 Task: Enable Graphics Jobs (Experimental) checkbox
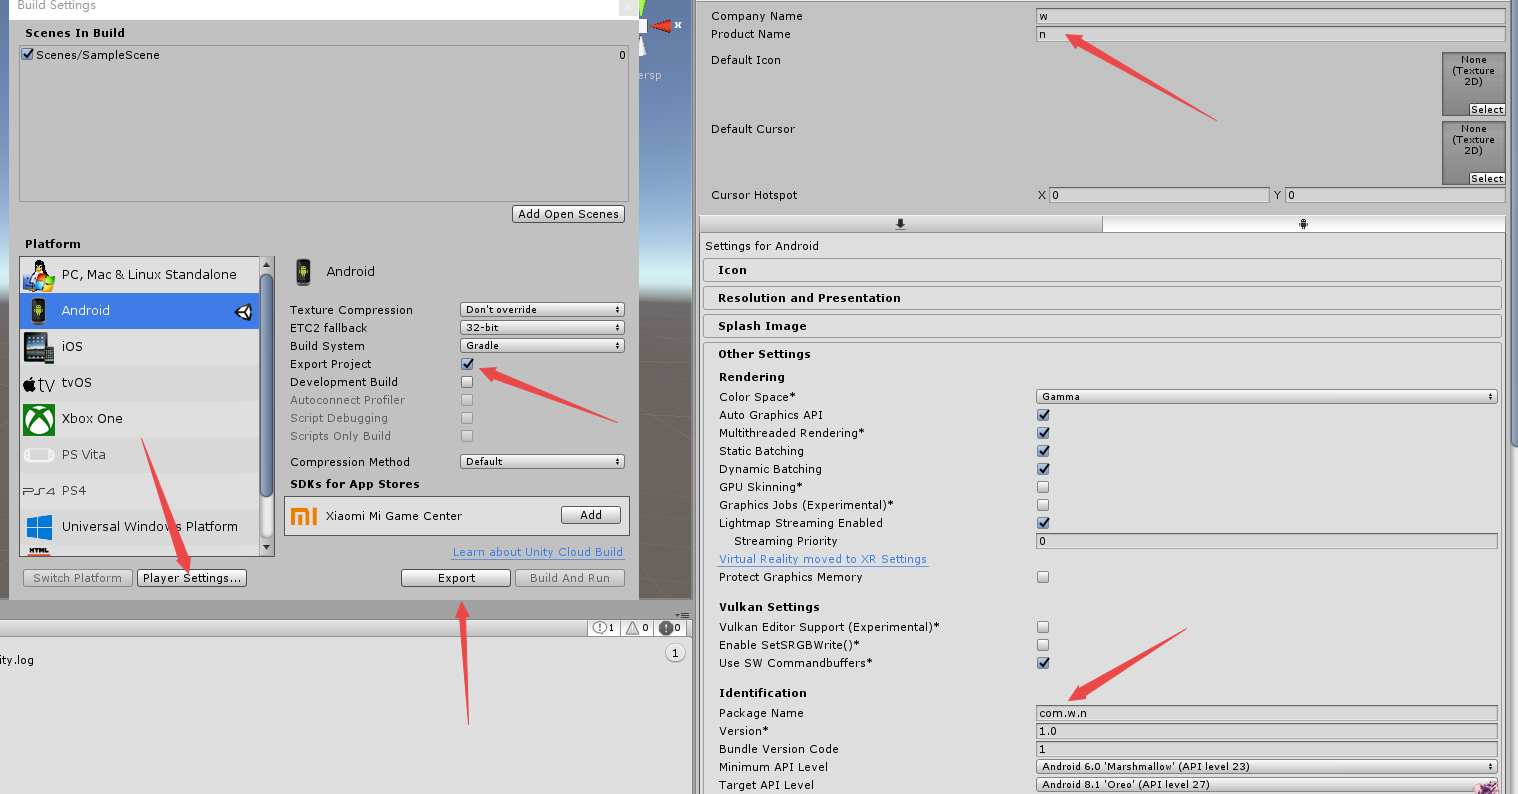(1043, 505)
